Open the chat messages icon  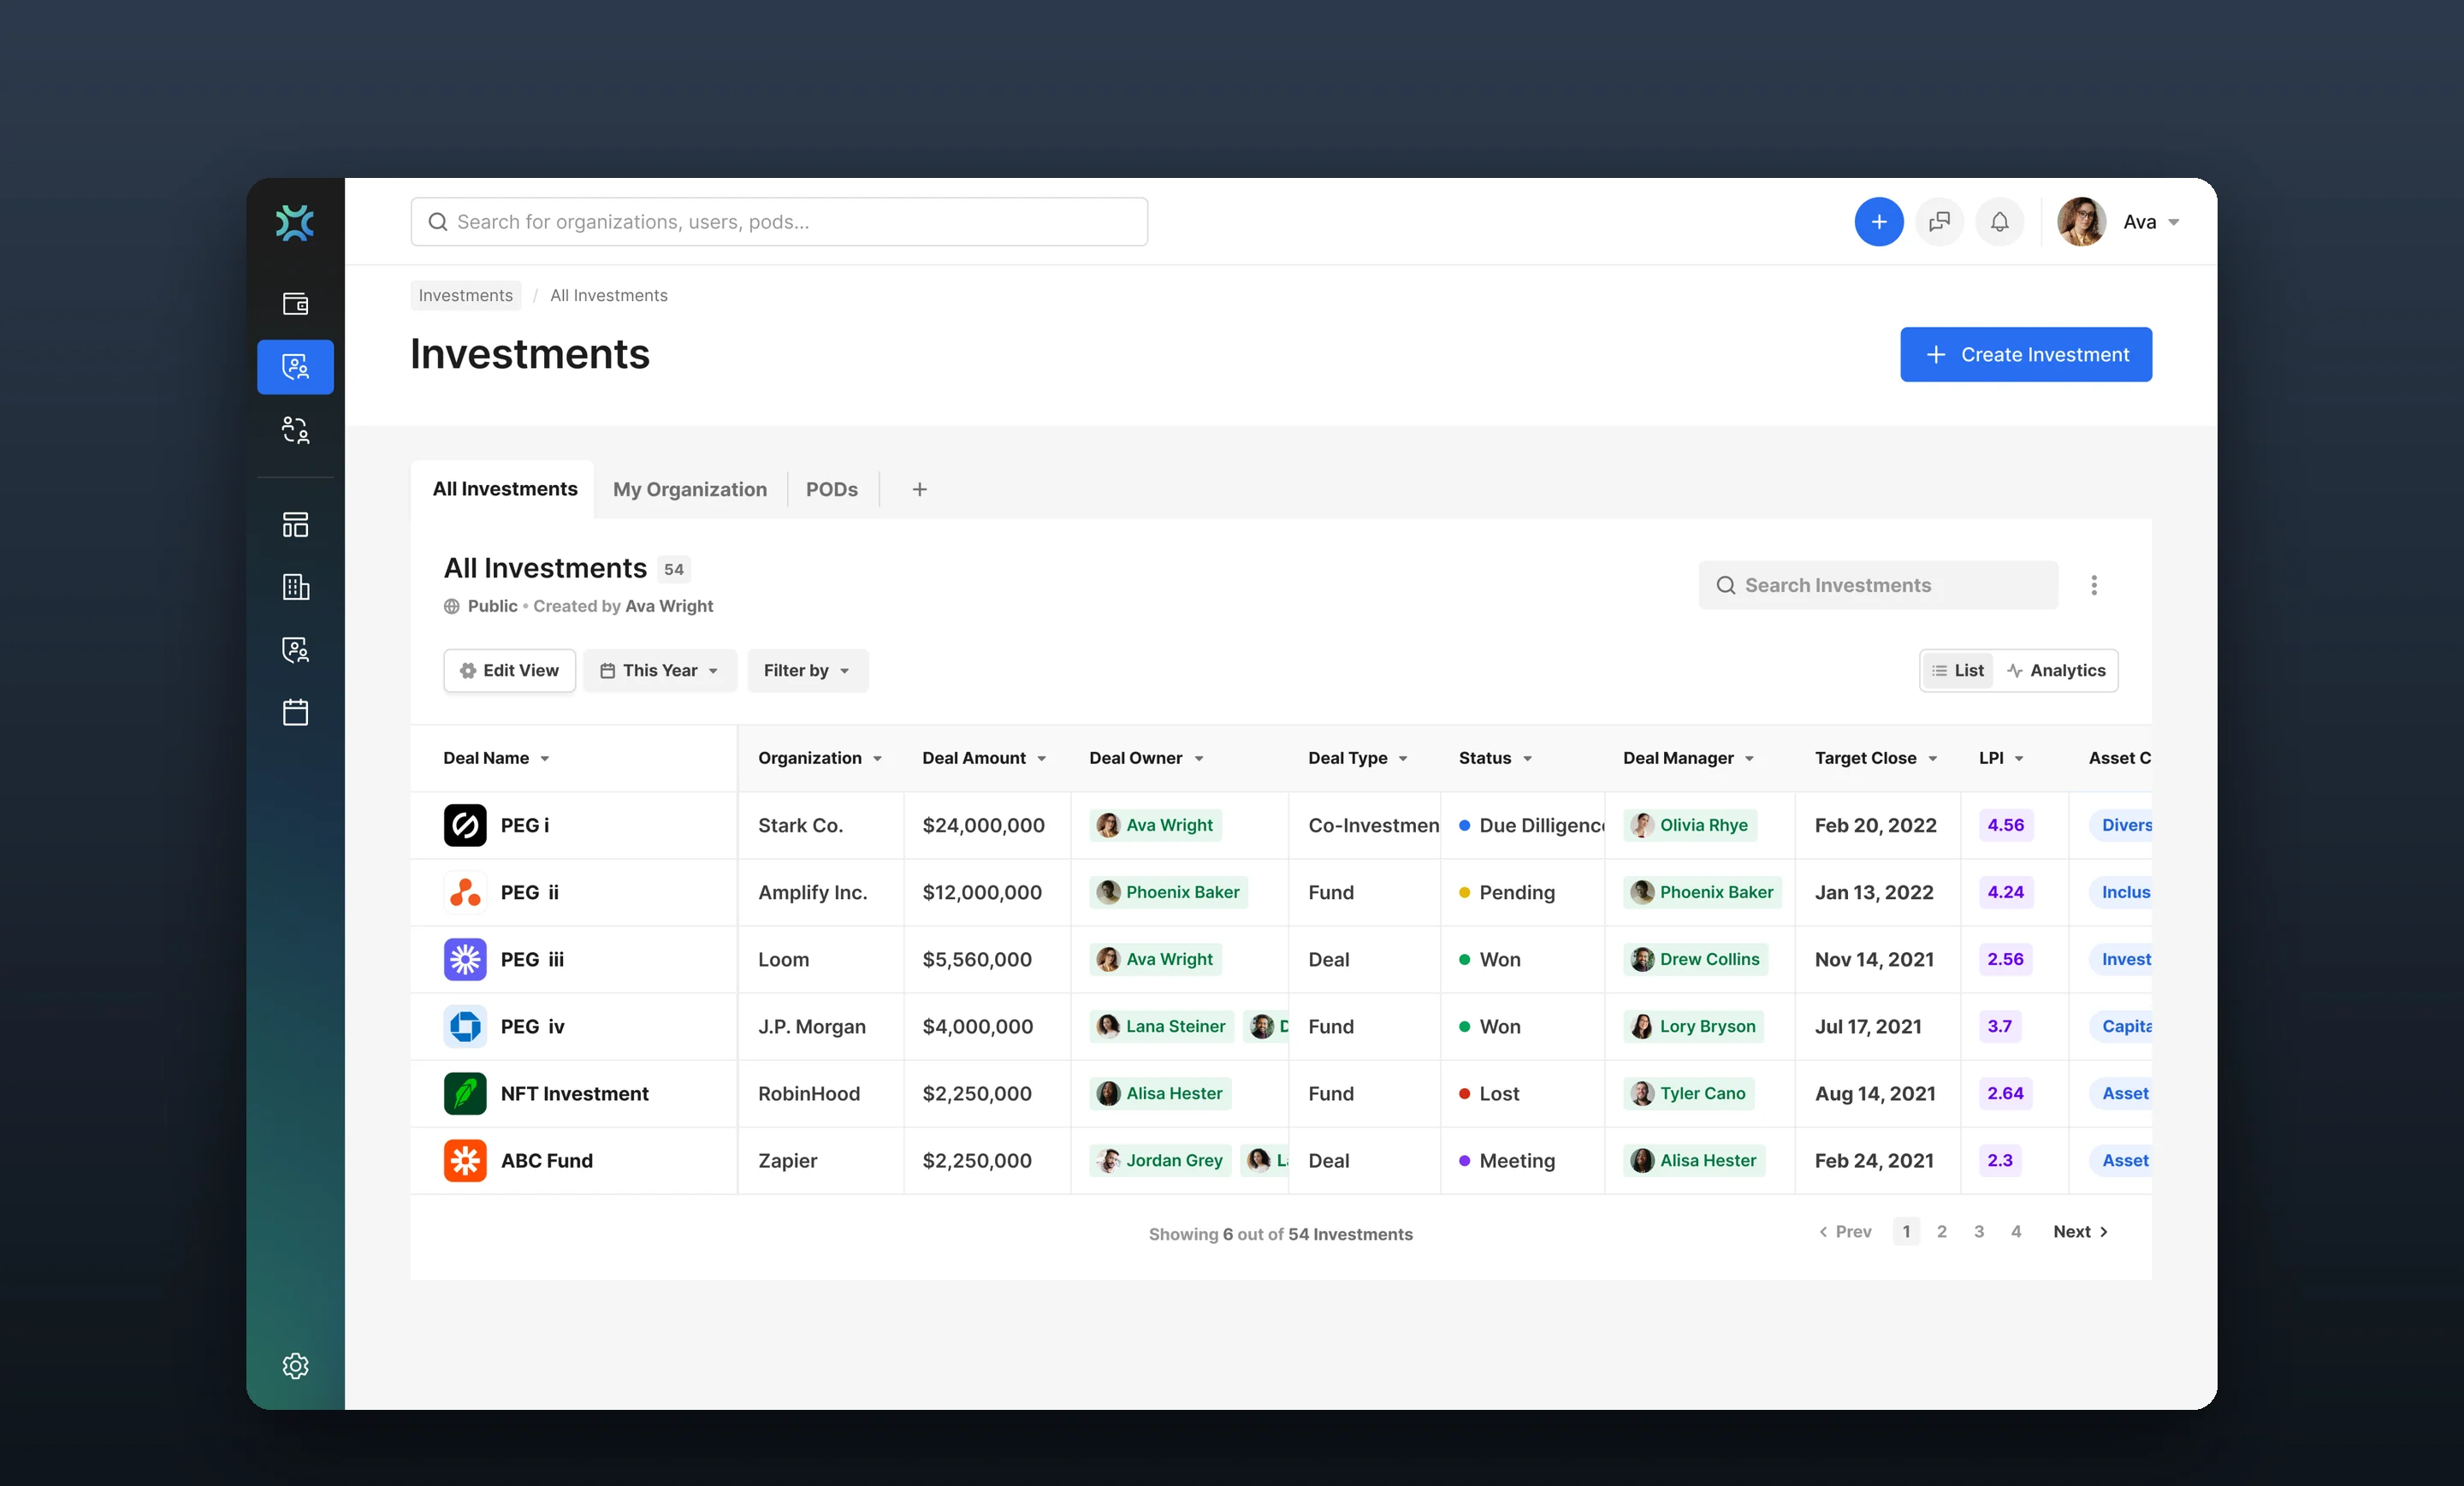pos(1939,222)
